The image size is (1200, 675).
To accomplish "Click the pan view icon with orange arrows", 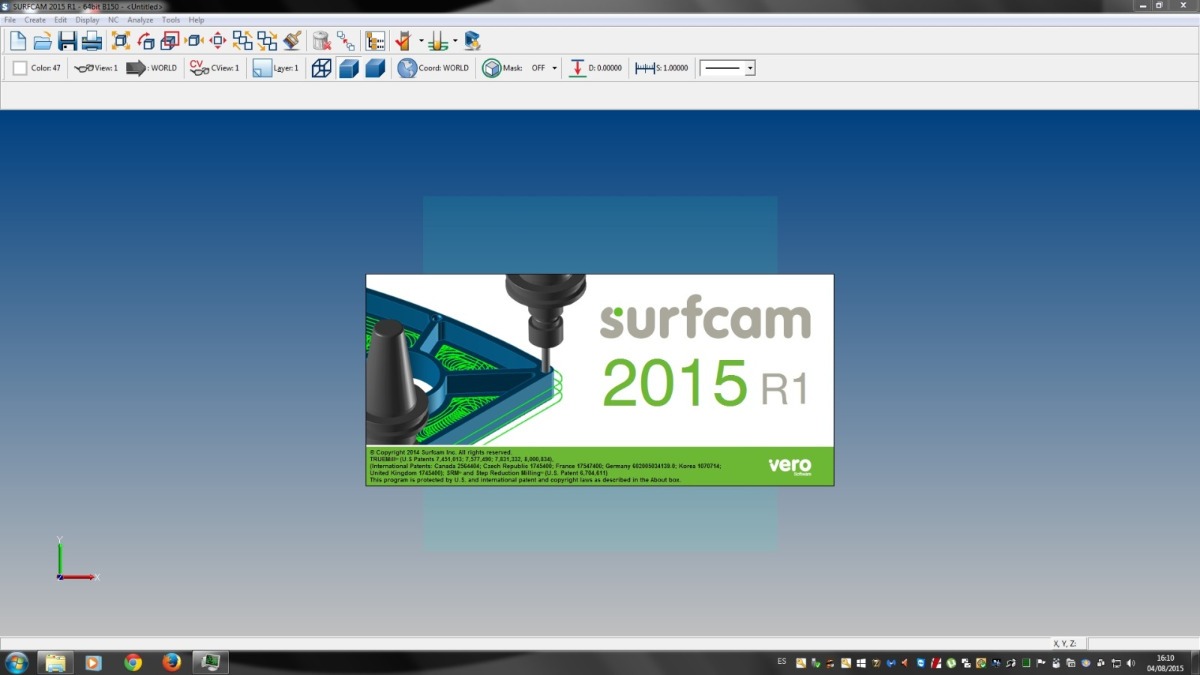I will tap(194, 41).
